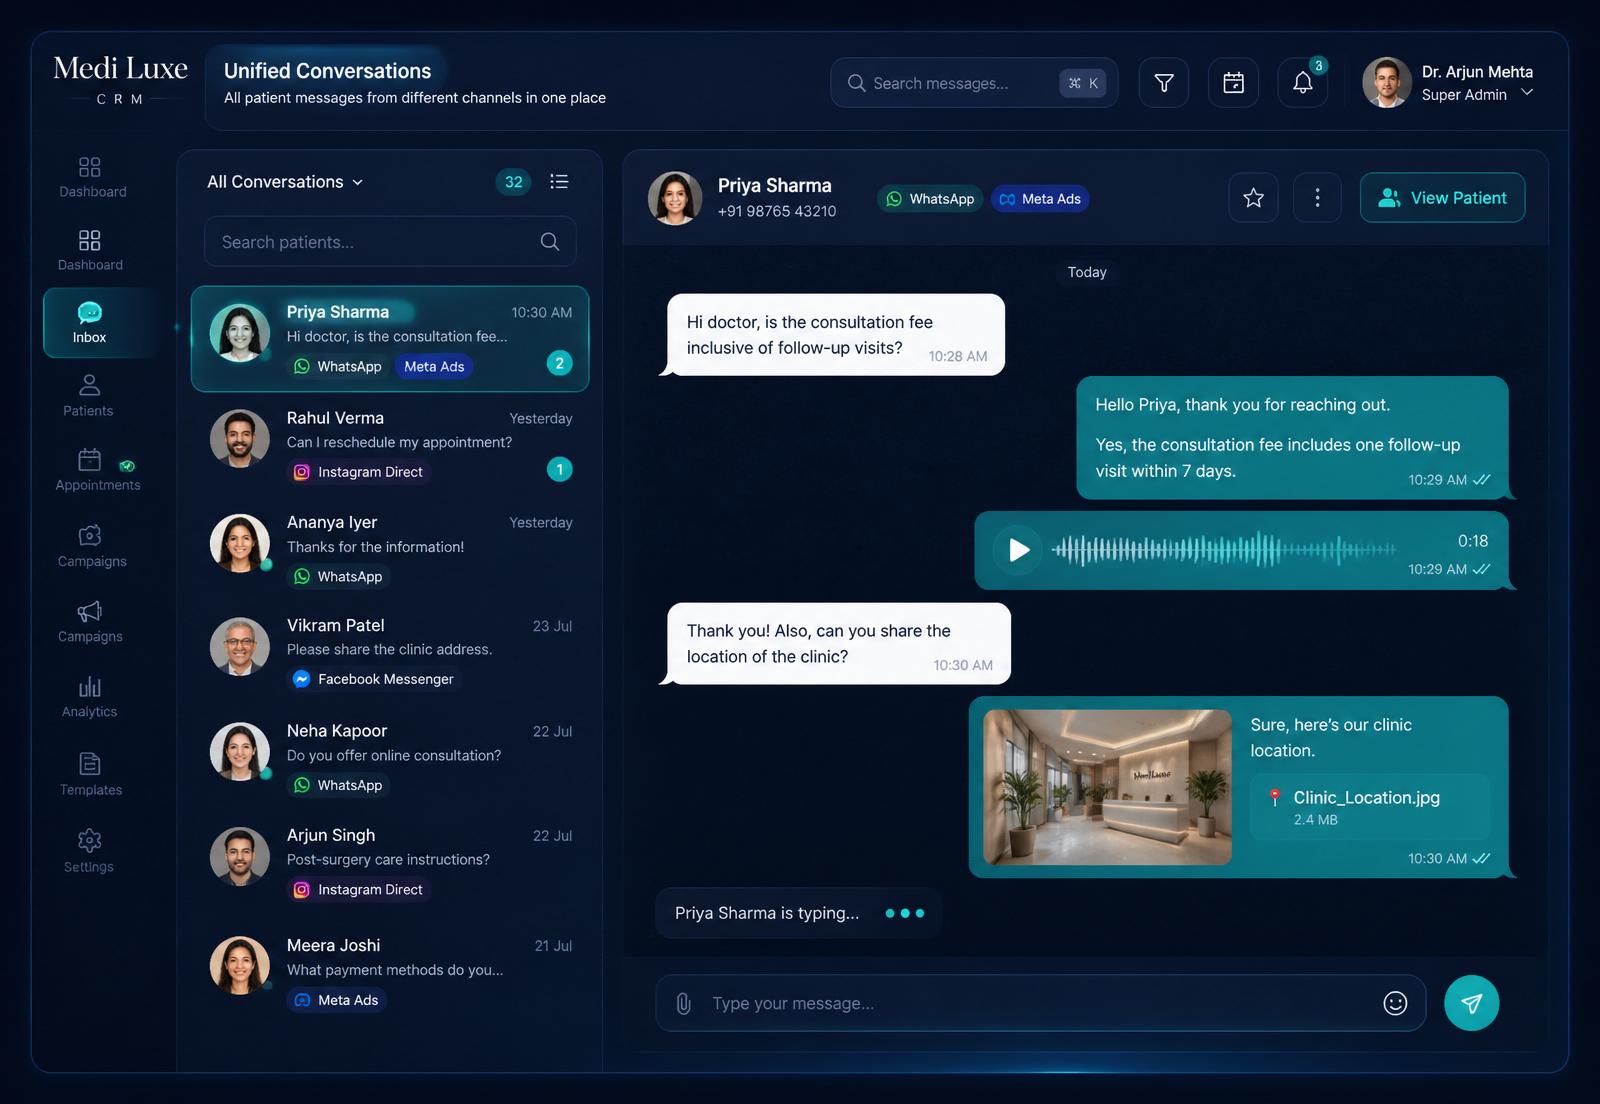Send message with paper plane button
The image size is (1600, 1104).
(1471, 1003)
